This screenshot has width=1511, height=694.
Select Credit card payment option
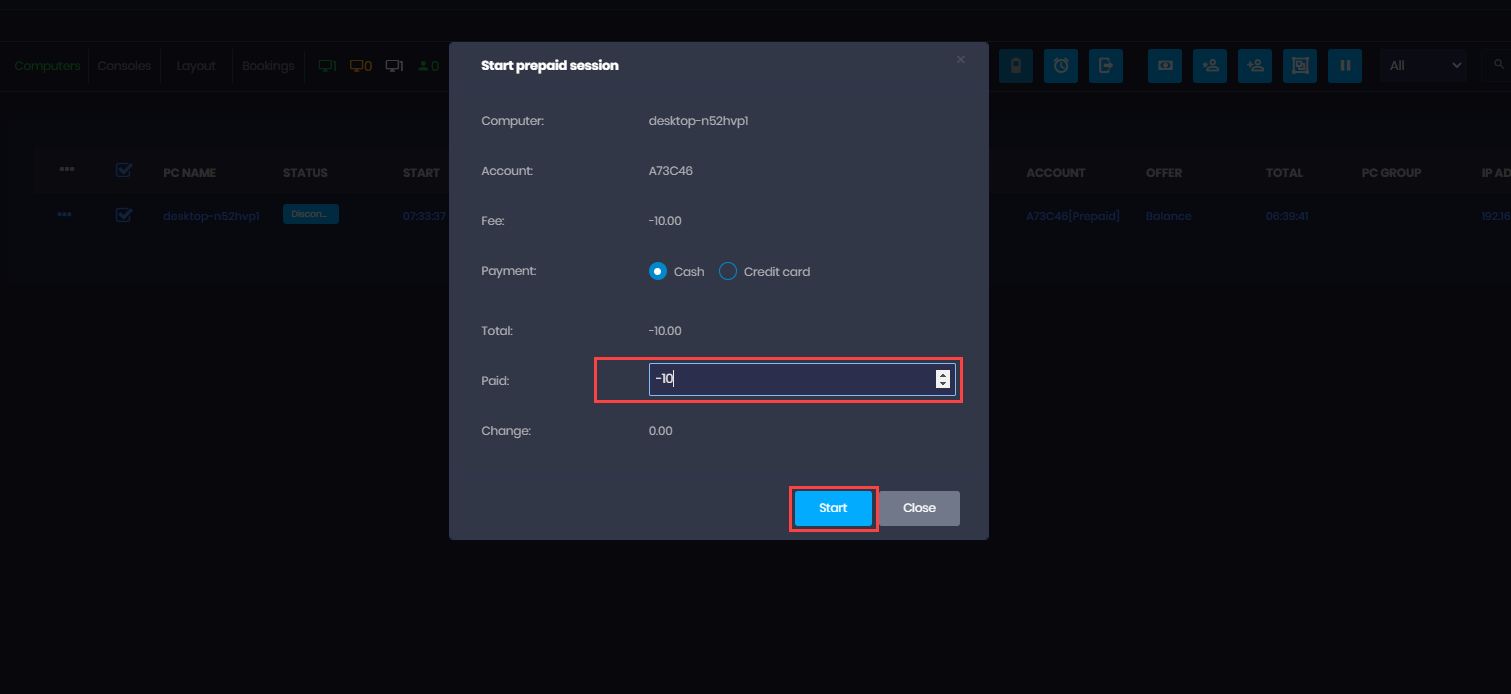click(x=728, y=271)
